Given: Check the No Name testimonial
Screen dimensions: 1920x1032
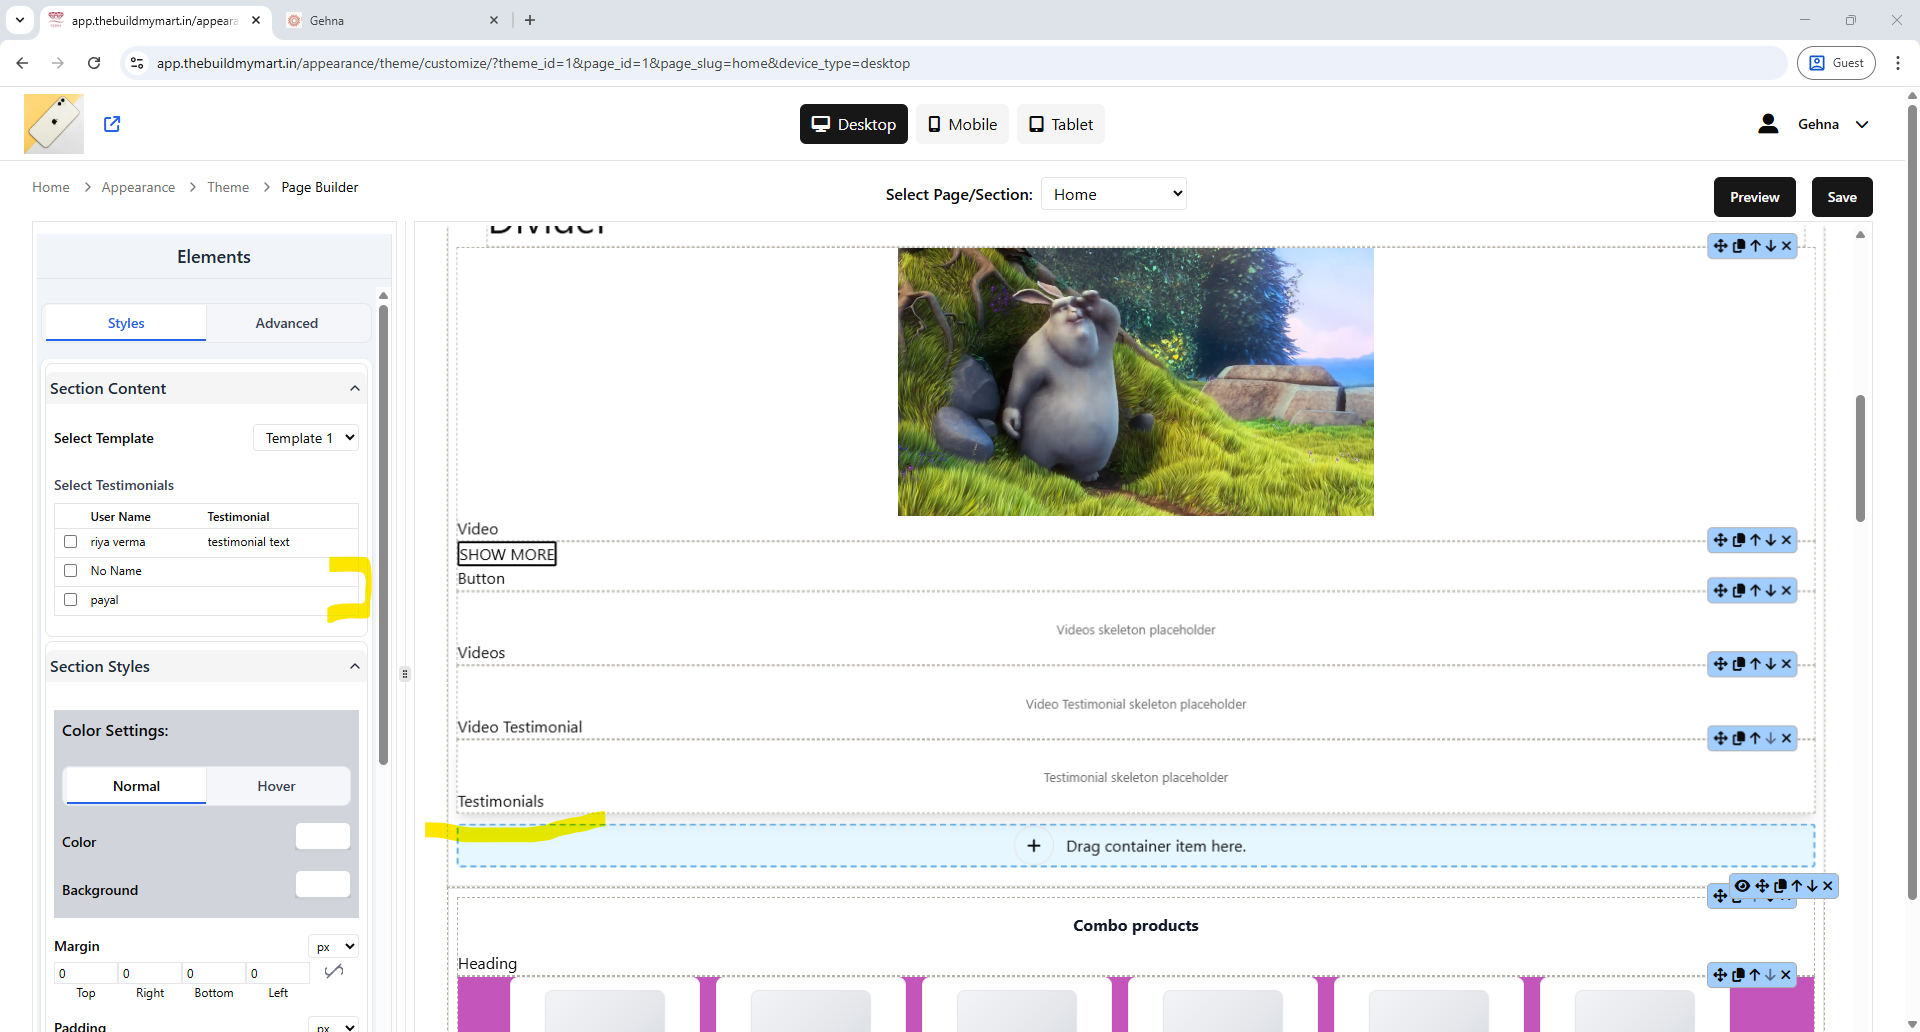Looking at the screenshot, I should pos(70,570).
